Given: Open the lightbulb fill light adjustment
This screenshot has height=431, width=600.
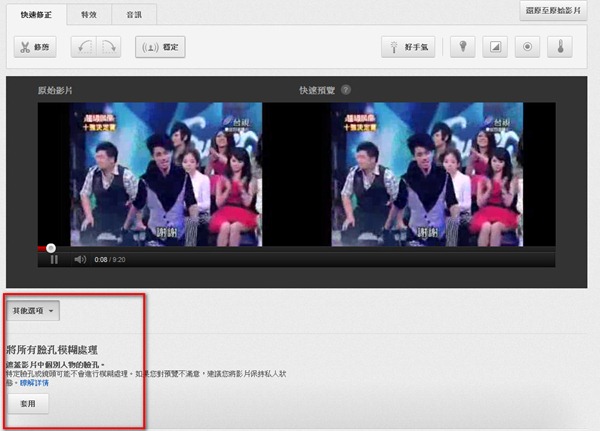Looking at the screenshot, I should click(x=462, y=47).
